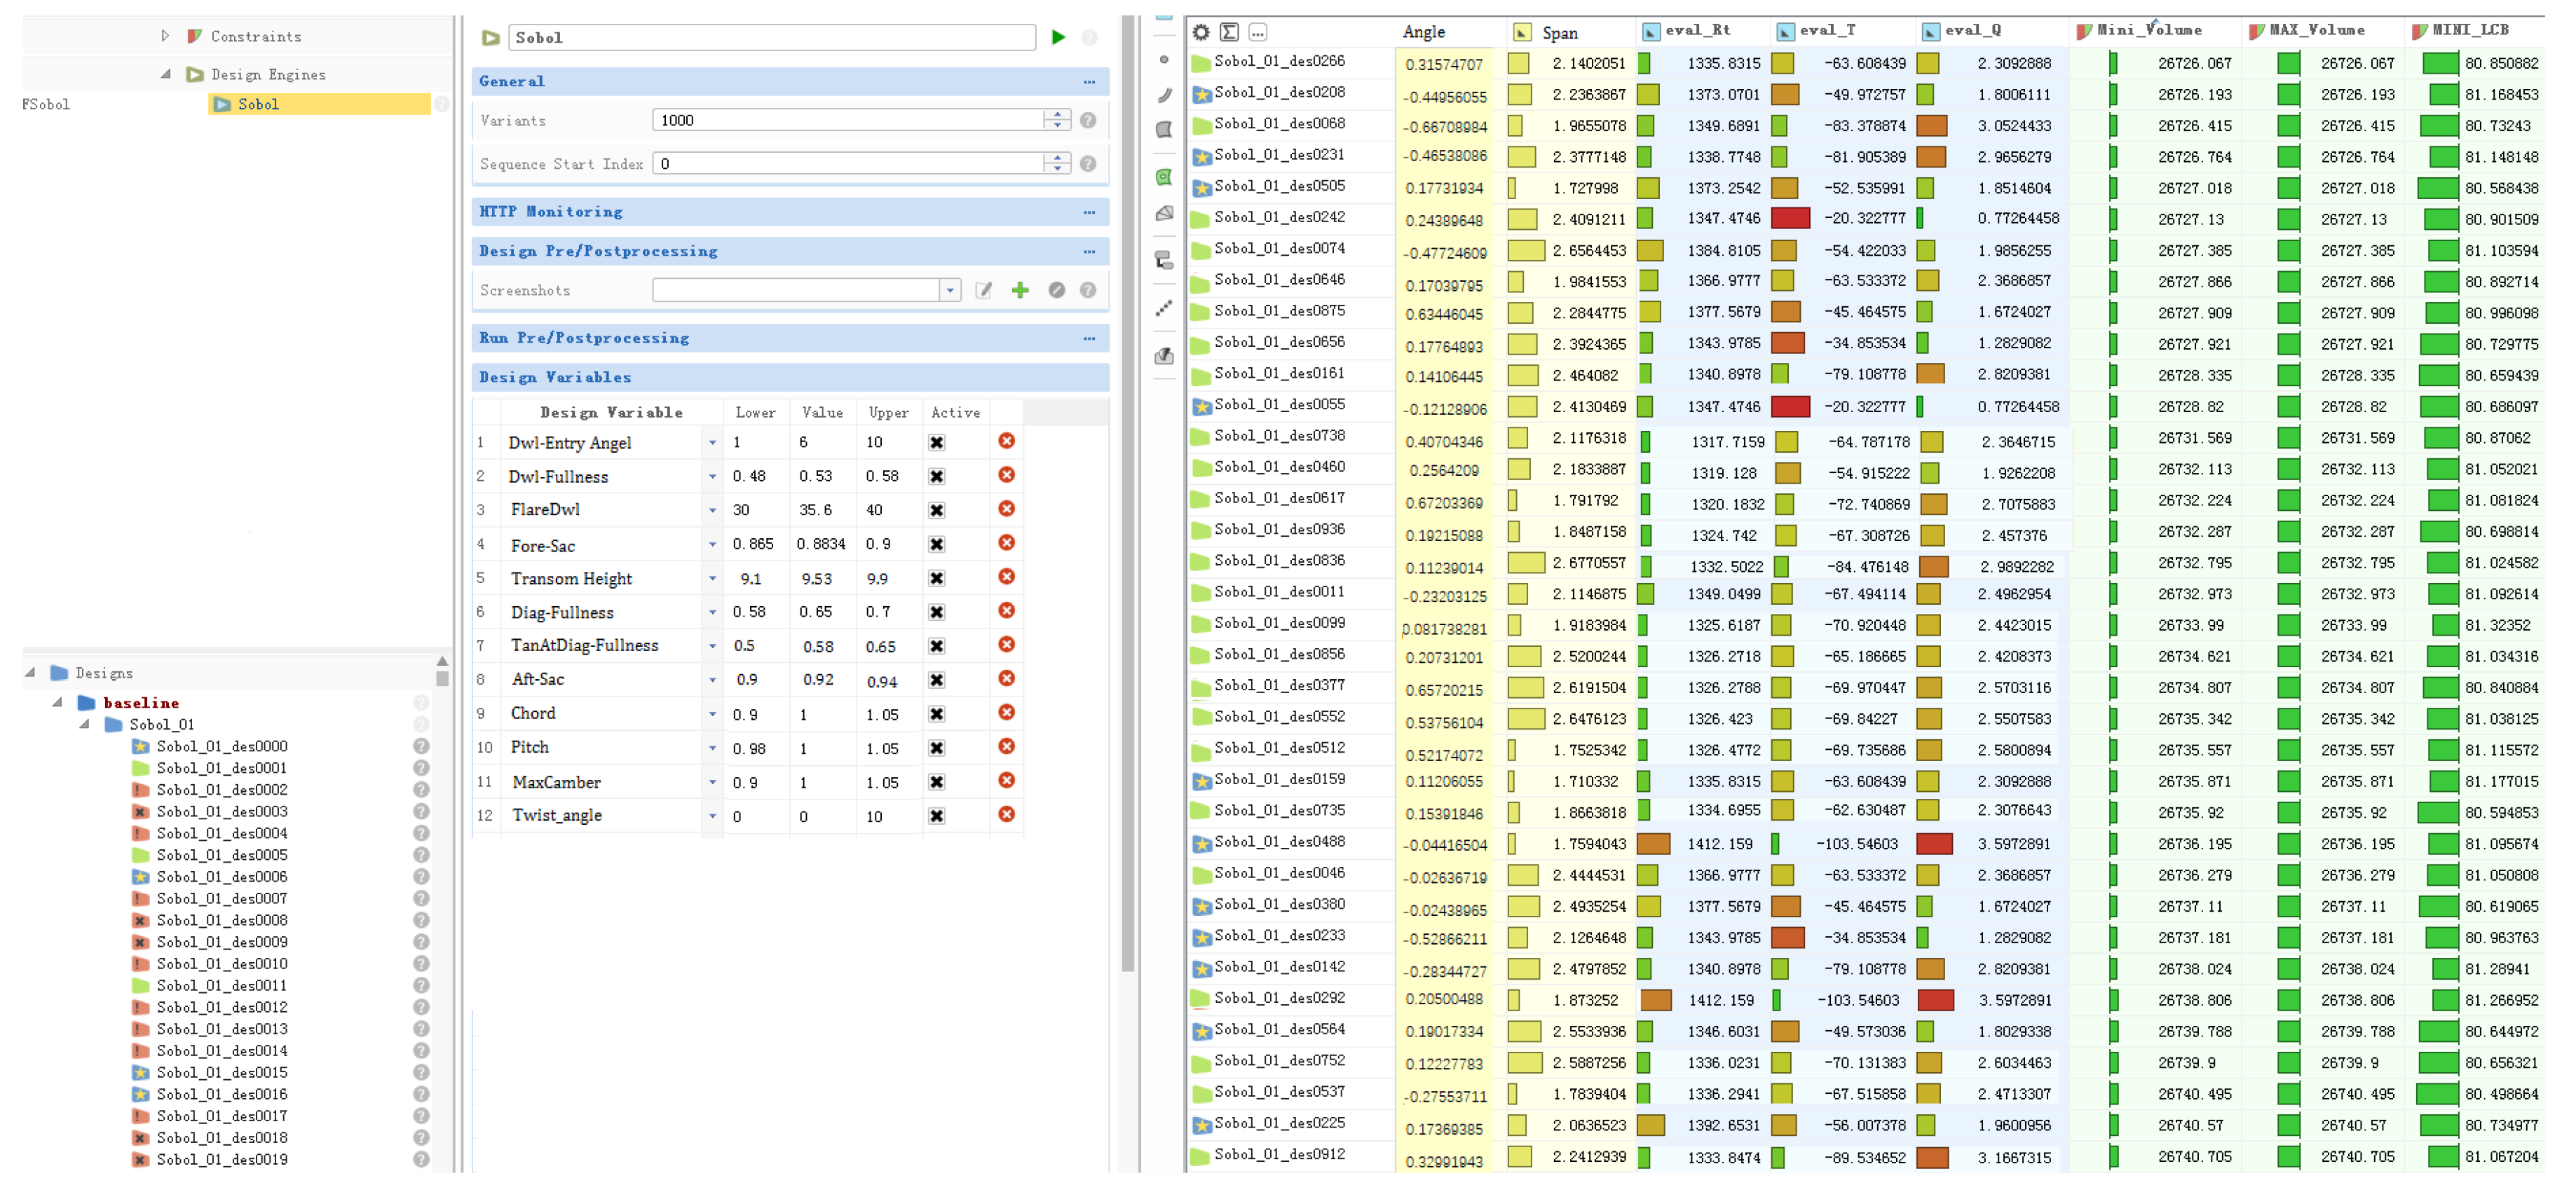Click red eval_T bar of des0242
Screen dimensions: 2576x1192
[1789, 218]
